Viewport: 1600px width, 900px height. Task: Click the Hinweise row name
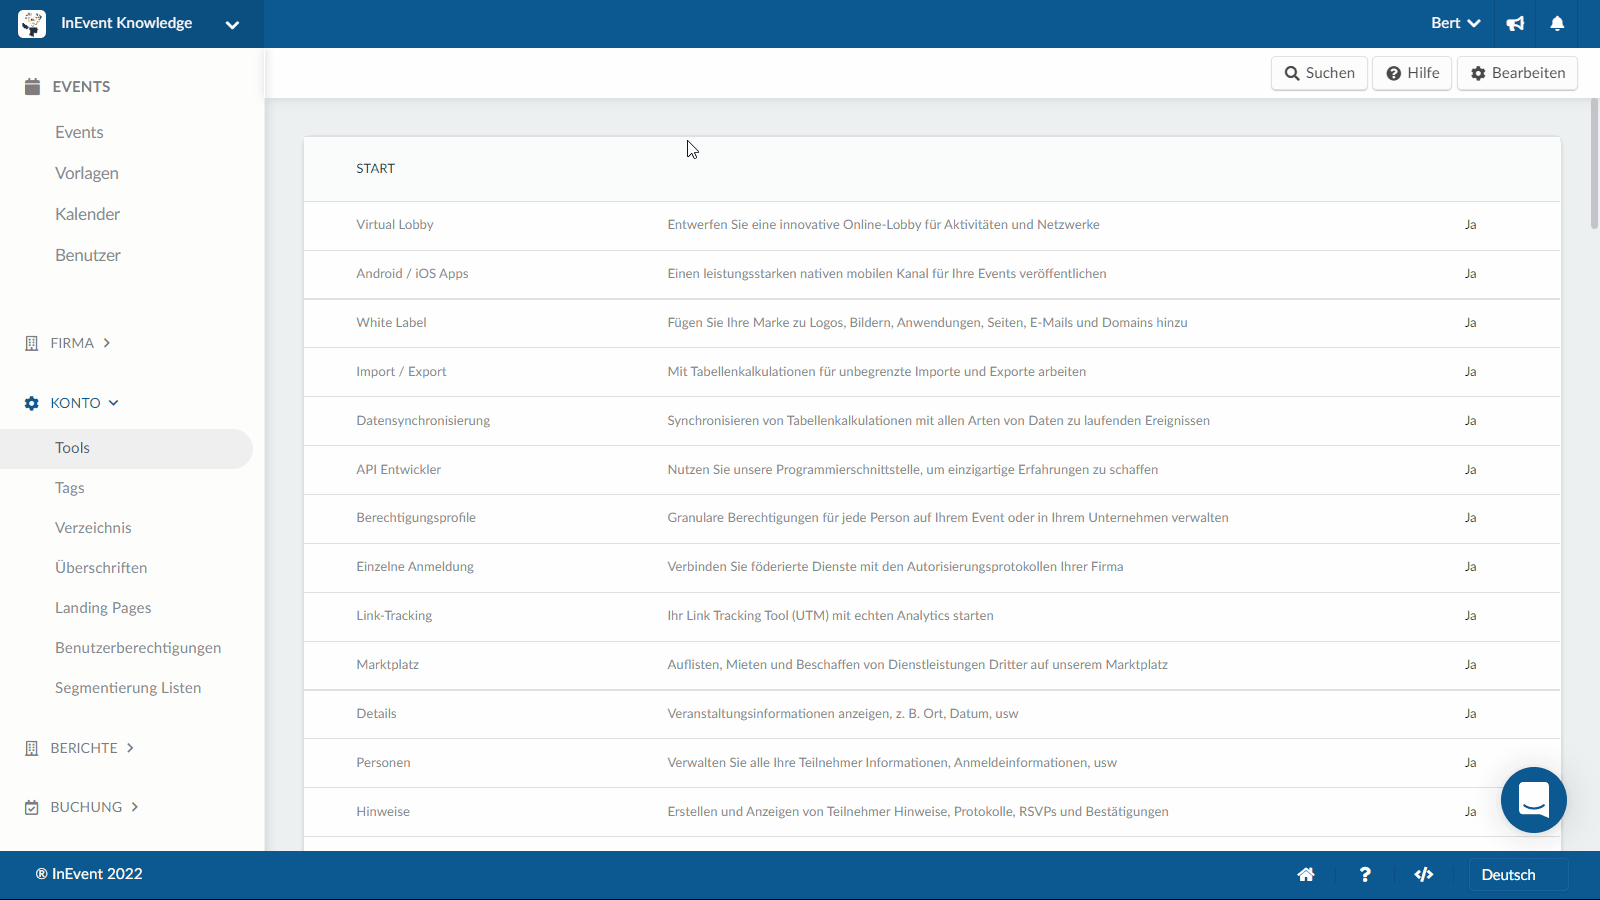click(383, 812)
